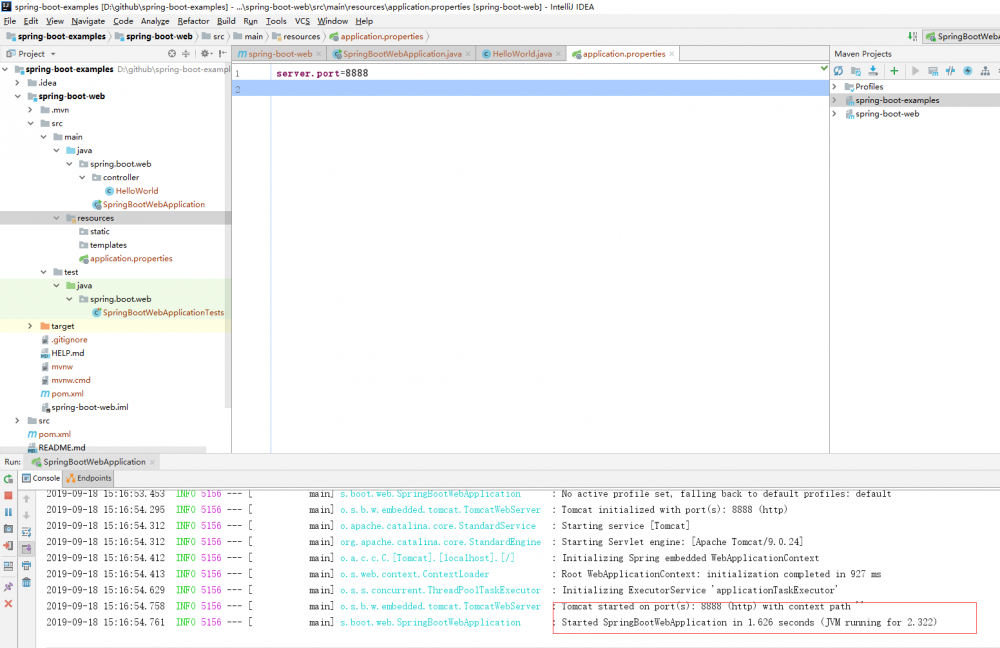The height and width of the screenshot is (648, 1000).
Task: Toggle Maven offline mode
Action: click(x=968, y=70)
